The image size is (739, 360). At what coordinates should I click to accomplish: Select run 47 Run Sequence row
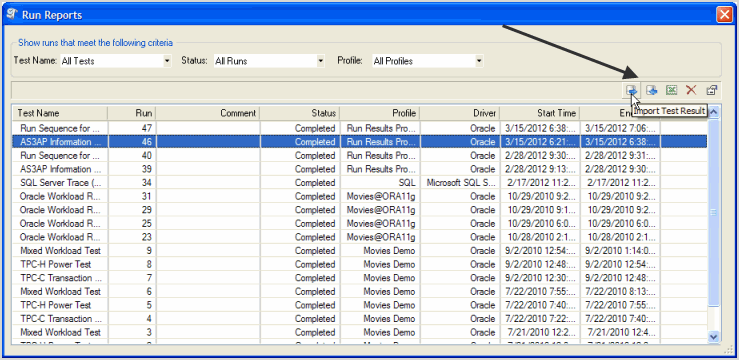click(360, 128)
